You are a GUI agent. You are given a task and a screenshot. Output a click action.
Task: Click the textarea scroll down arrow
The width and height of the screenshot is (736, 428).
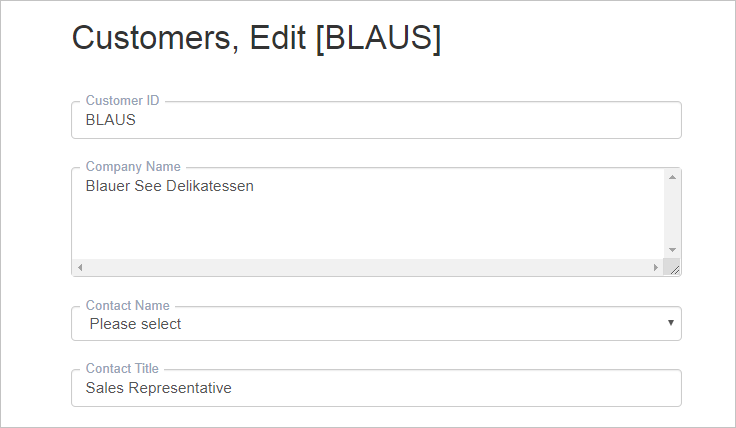click(x=672, y=250)
